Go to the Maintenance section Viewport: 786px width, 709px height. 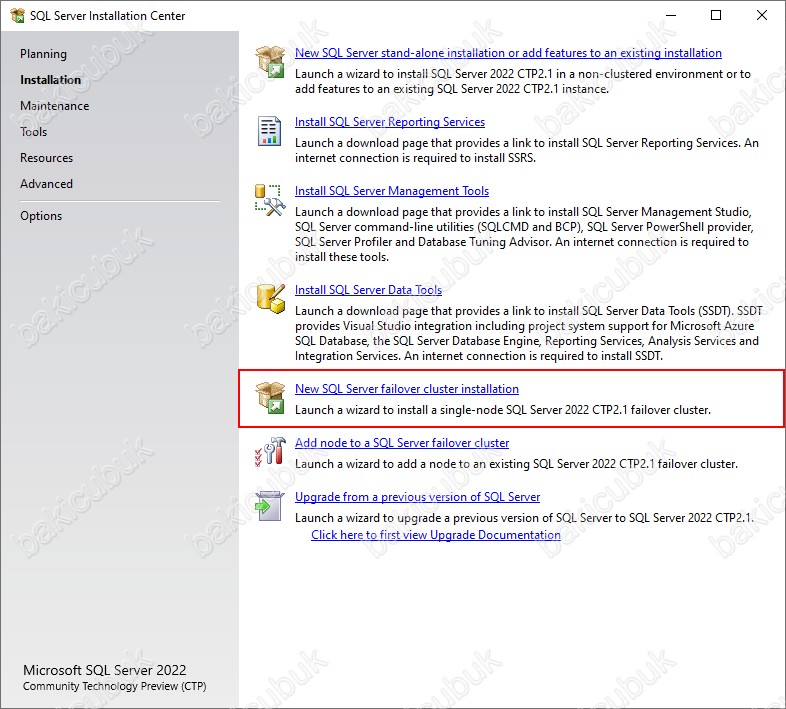pyautogui.click(x=55, y=106)
